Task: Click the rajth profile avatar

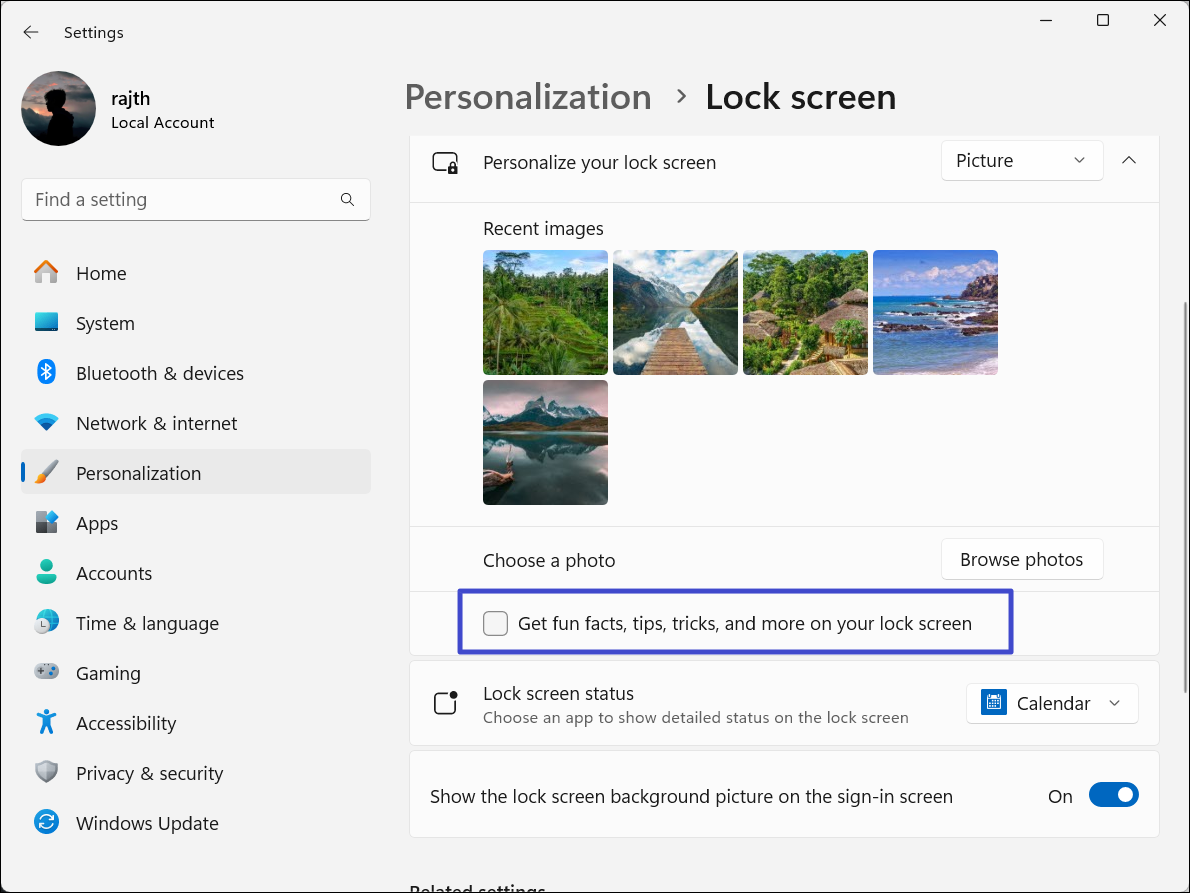Action: pyautogui.click(x=58, y=109)
